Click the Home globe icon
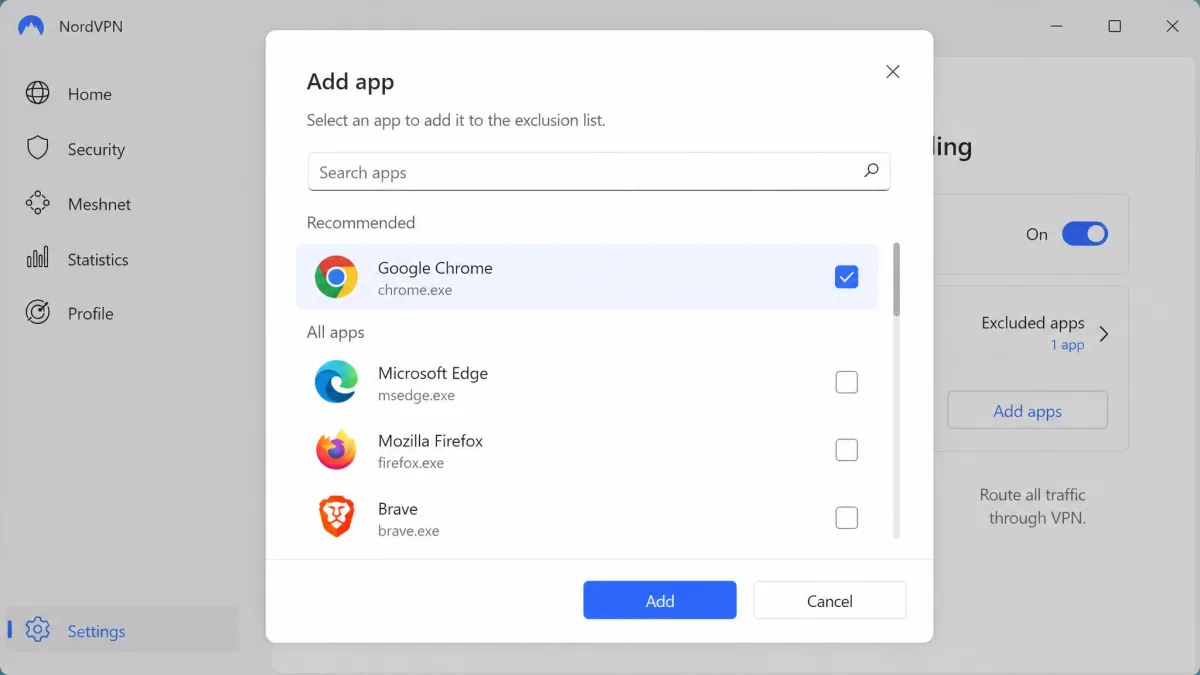 38,93
